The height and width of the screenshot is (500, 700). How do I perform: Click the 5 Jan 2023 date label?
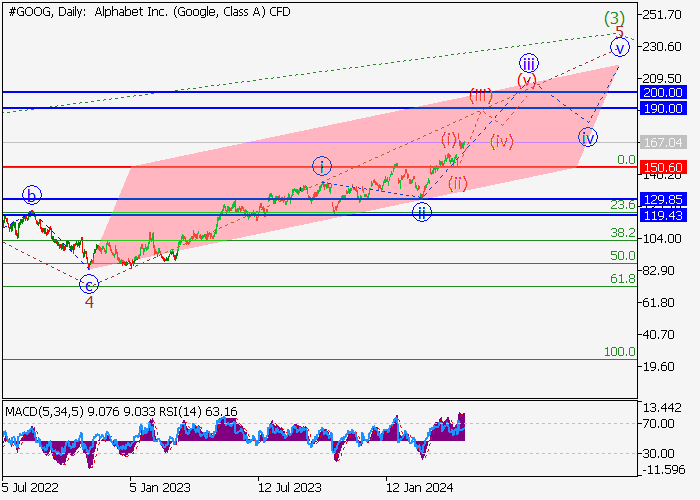point(159,488)
